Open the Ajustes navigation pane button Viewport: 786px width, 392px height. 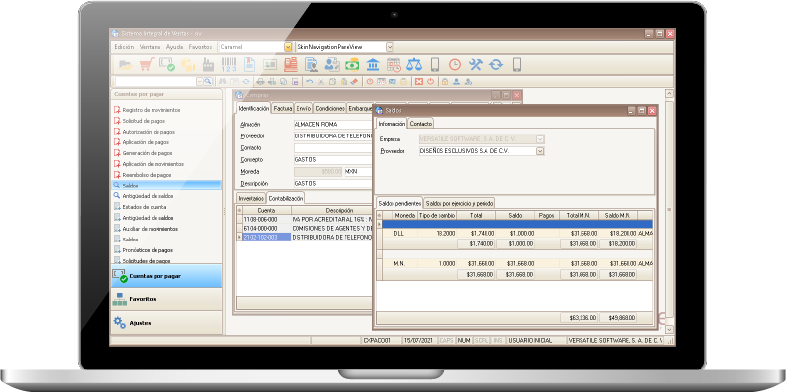tap(166, 323)
